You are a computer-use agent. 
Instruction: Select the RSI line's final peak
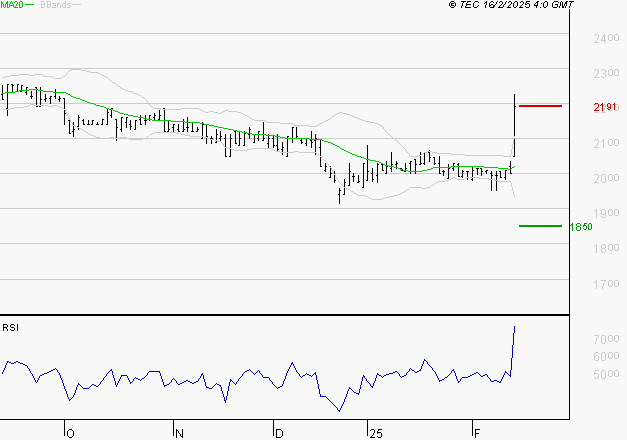click(x=514, y=327)
